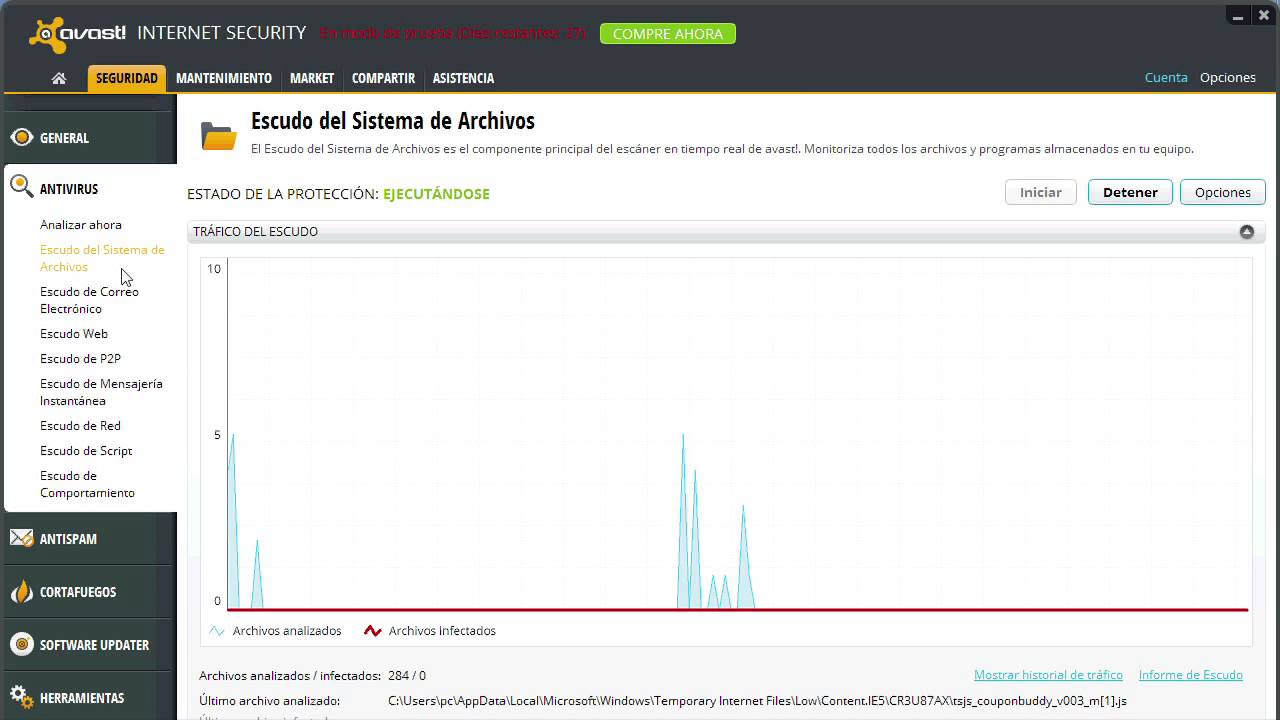
Task: Open the Cuenta link
Action: click(1166, 77)
